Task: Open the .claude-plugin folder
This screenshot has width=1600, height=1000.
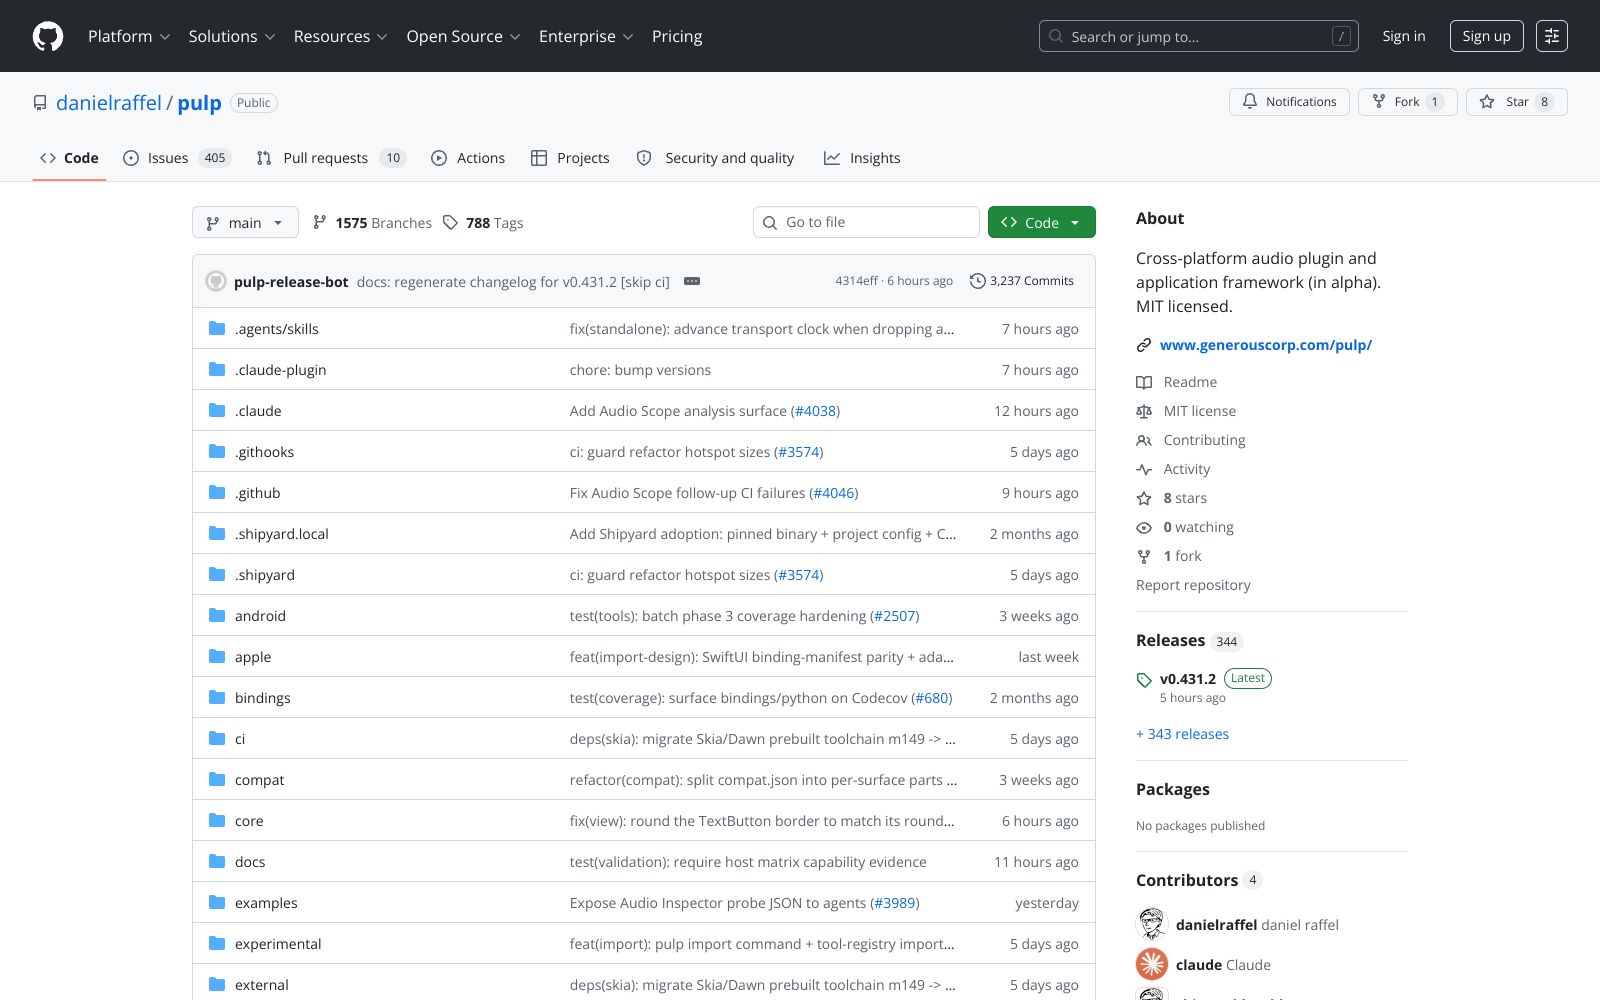Action: coord(280,370)
